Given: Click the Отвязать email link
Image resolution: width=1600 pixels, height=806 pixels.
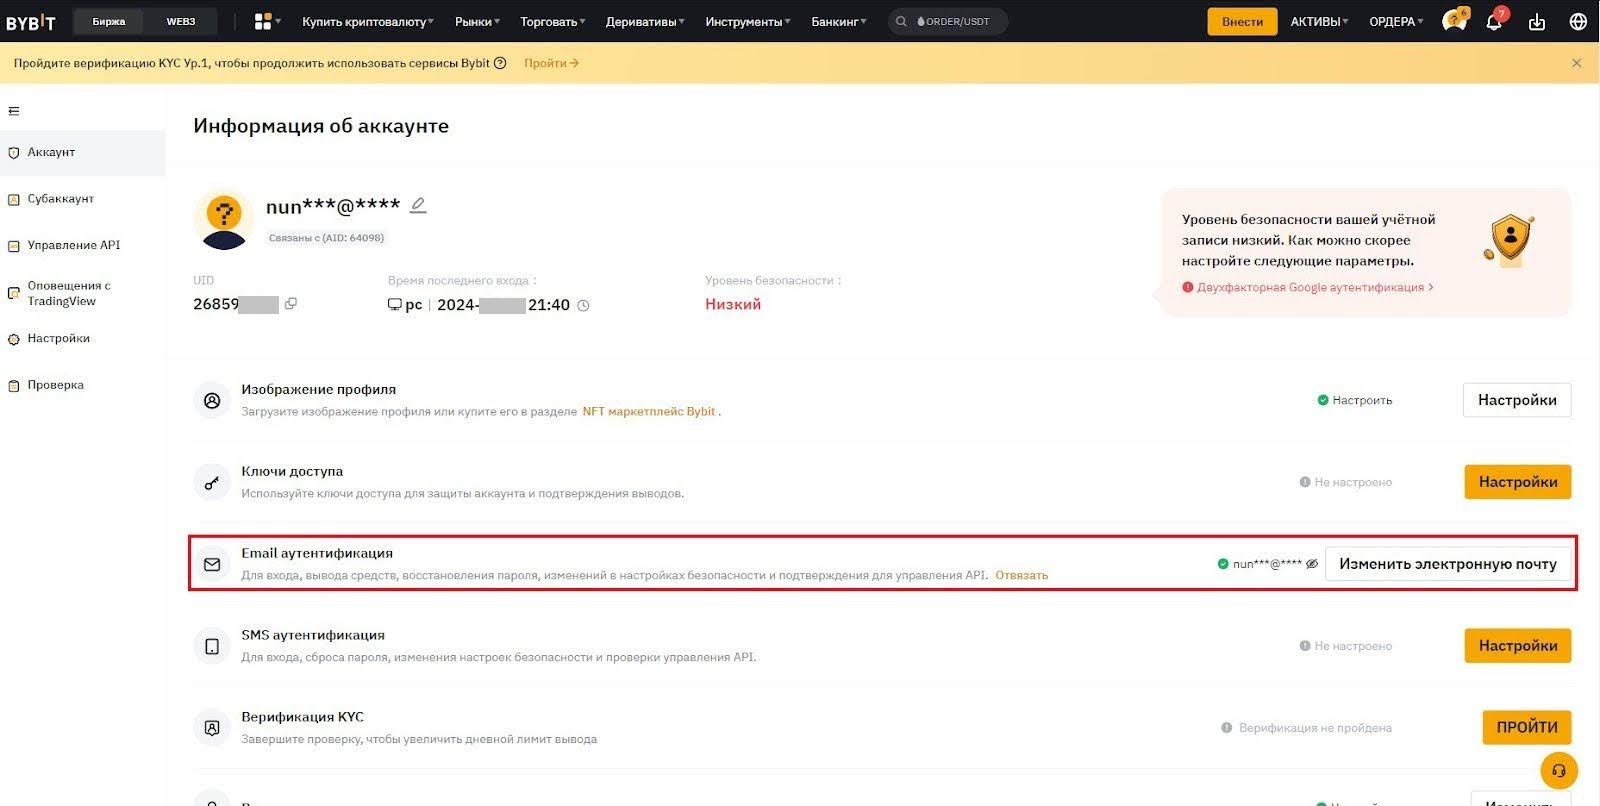Looking at the screenshot, I should [1021, 575].
